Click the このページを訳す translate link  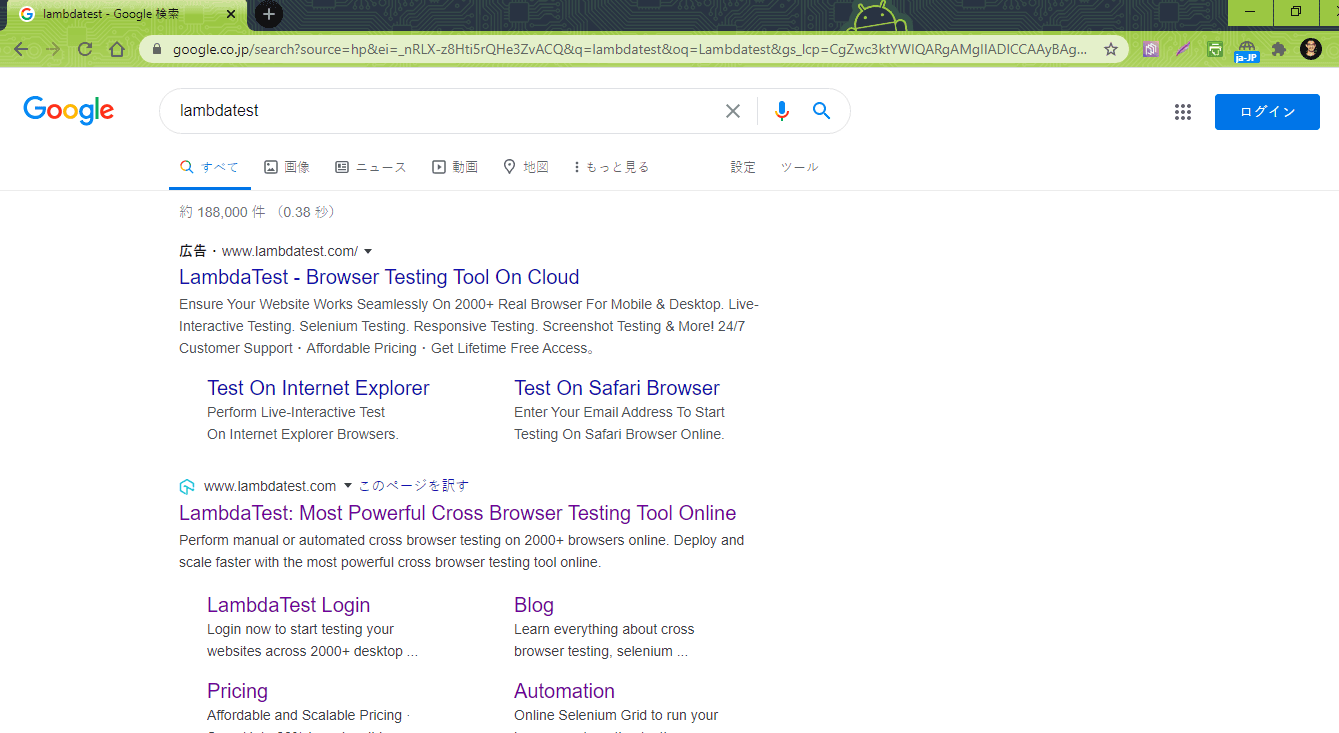(x=414, y=486)
